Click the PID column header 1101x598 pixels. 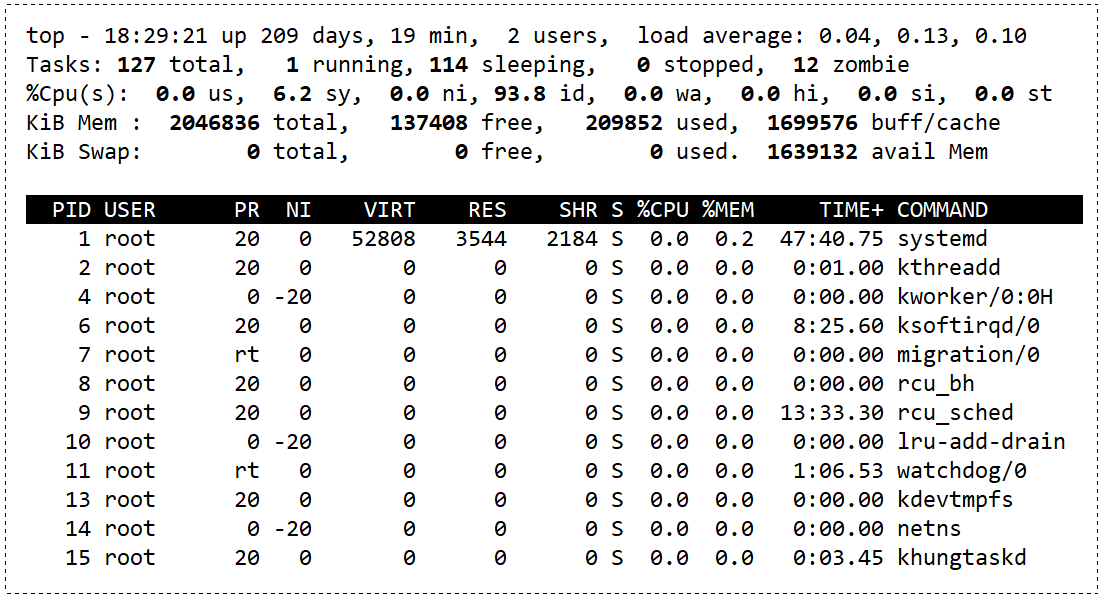click(x=71, y=210)
